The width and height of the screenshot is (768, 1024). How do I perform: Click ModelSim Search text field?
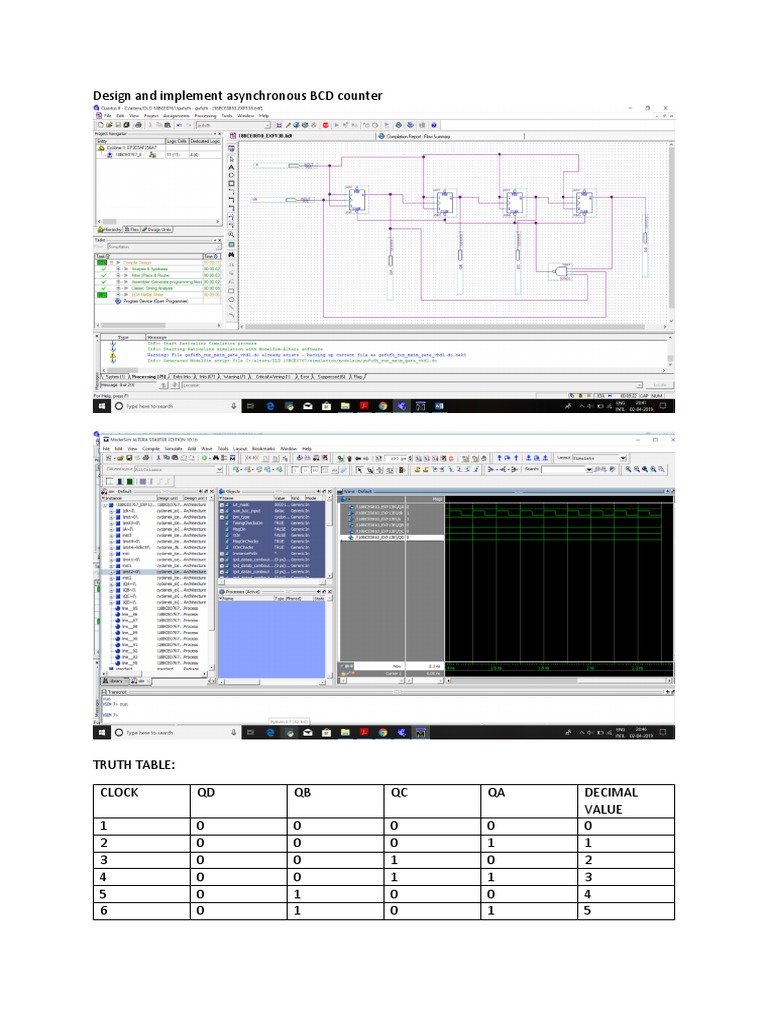click(564, 470)
